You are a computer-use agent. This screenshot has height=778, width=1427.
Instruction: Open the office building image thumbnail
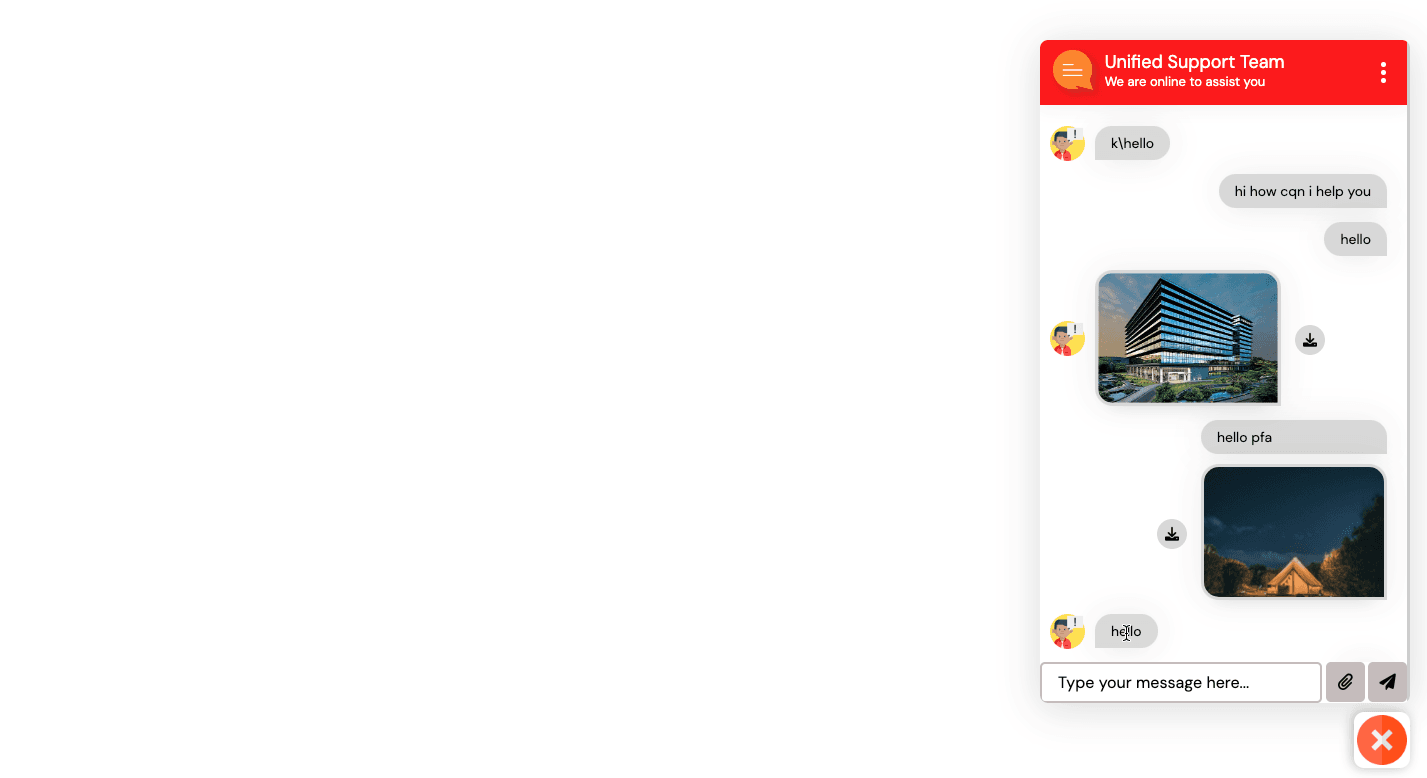pyautogui.click(x=1188, y=338)
